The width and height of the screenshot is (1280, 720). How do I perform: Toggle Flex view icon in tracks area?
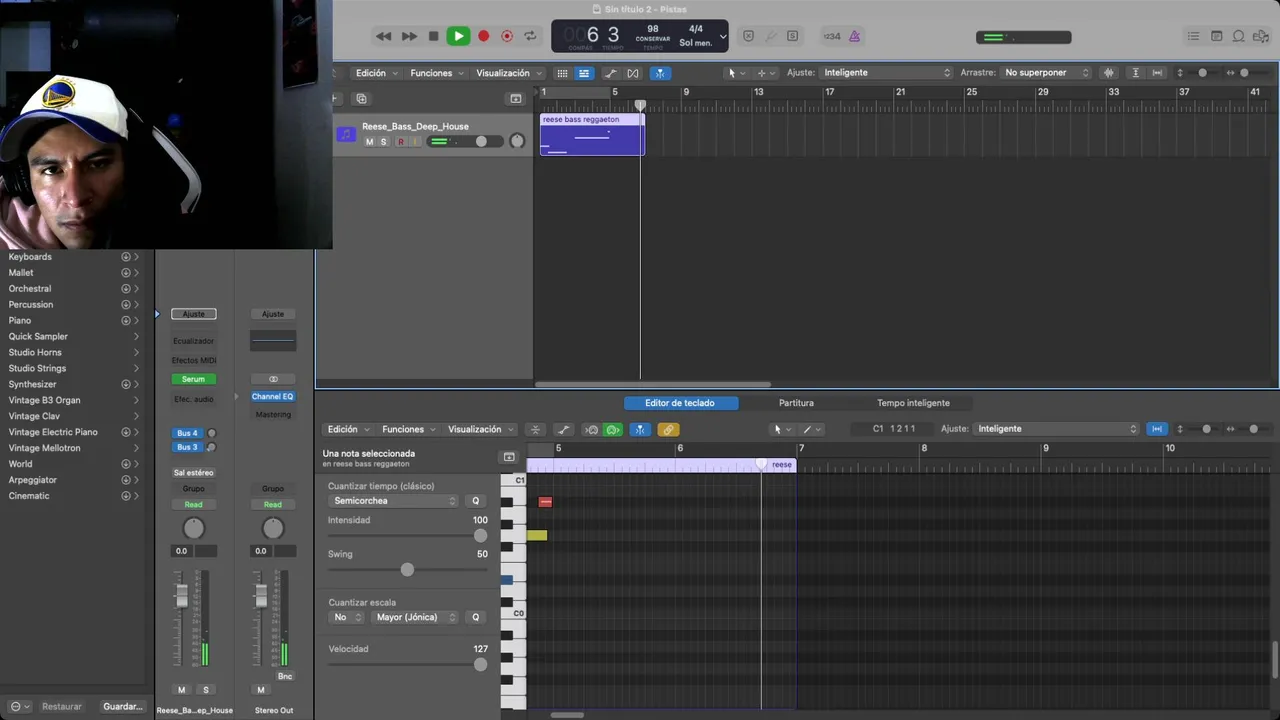633,73
